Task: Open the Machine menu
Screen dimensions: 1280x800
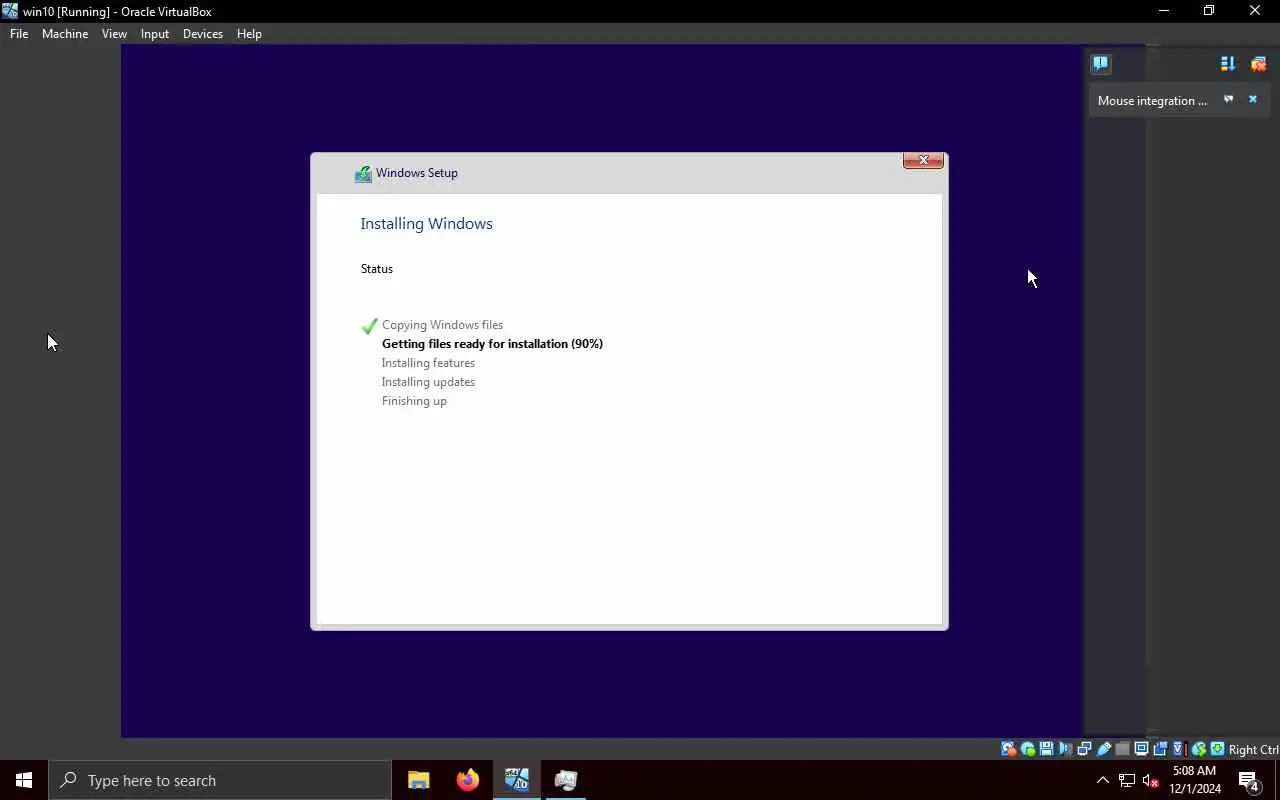Action: coord(65,34)
